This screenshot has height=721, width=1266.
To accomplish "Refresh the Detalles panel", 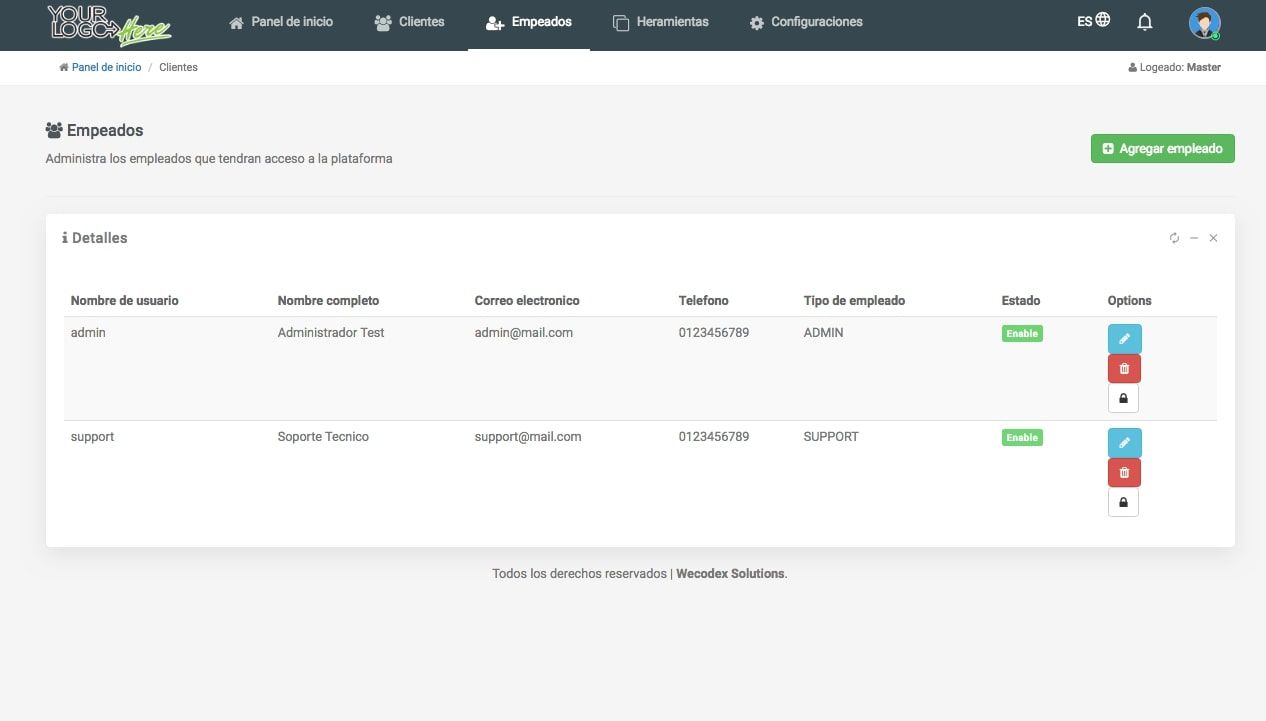I will click(x=1174, y=238).
